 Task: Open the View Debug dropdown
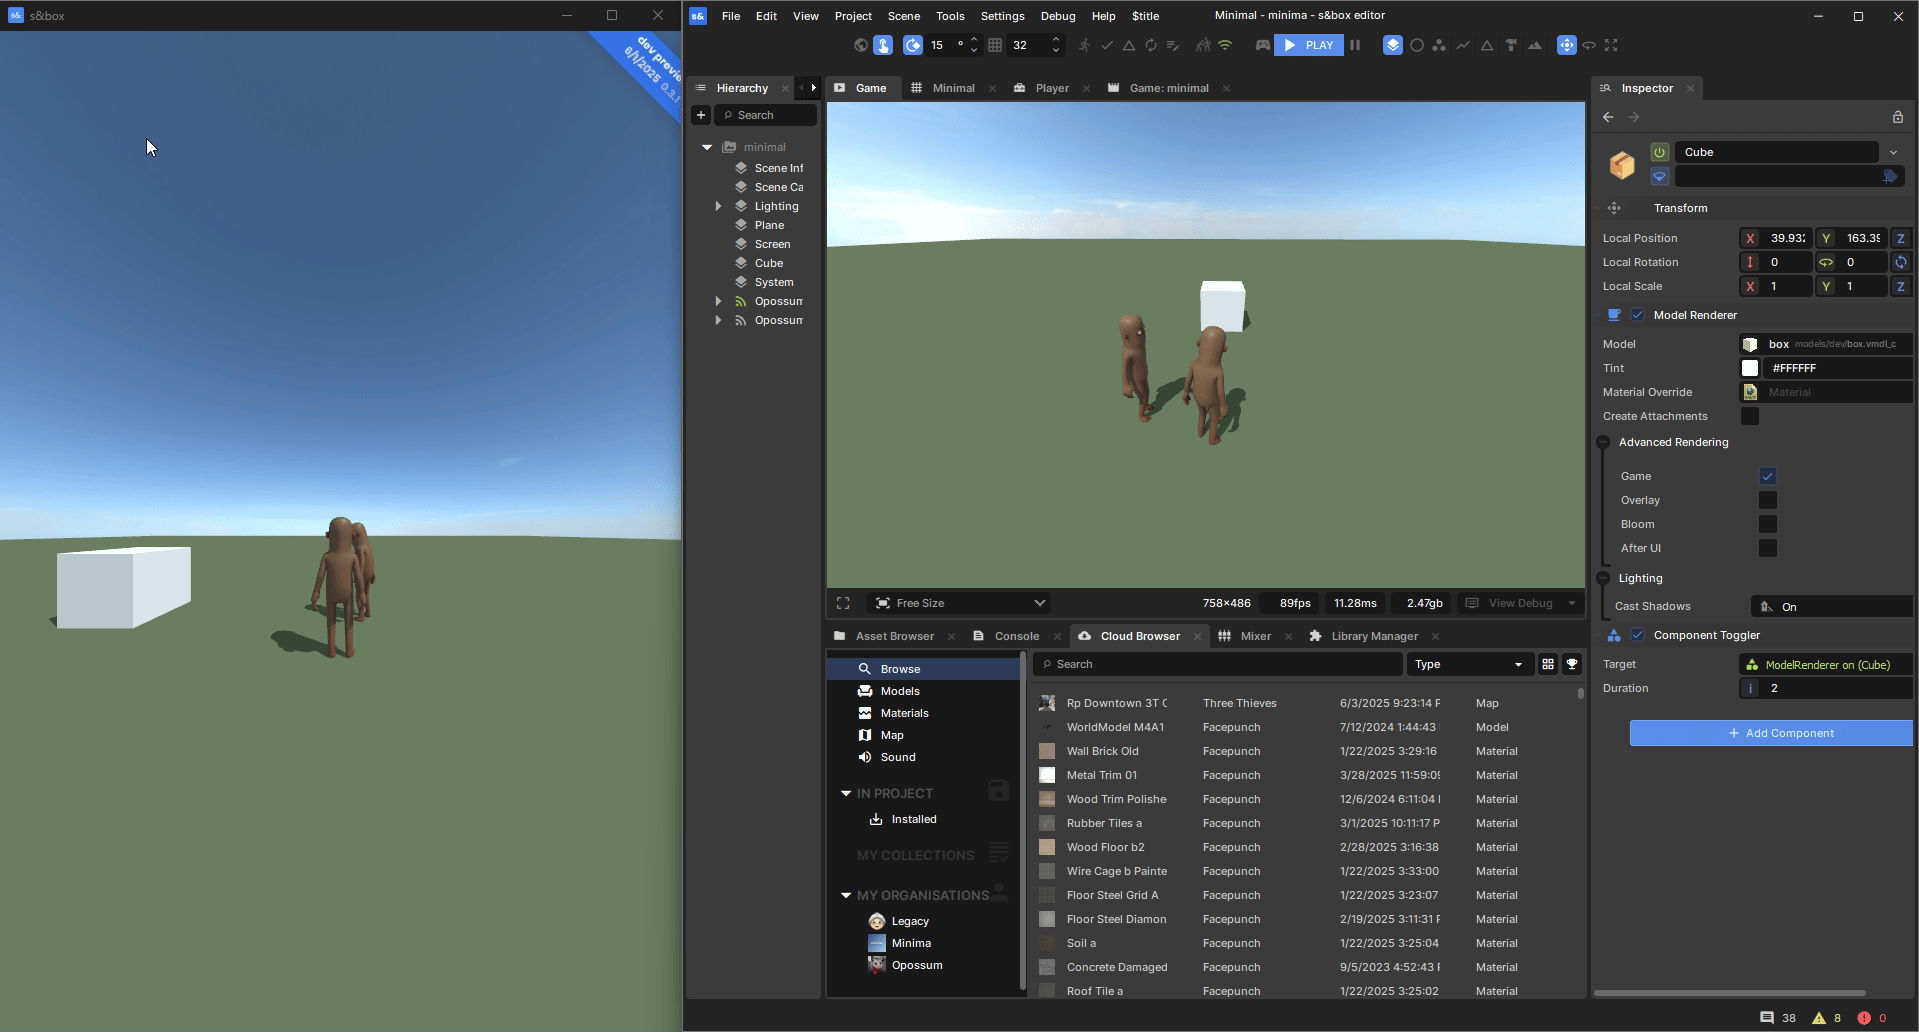(x=1520, y=603)
